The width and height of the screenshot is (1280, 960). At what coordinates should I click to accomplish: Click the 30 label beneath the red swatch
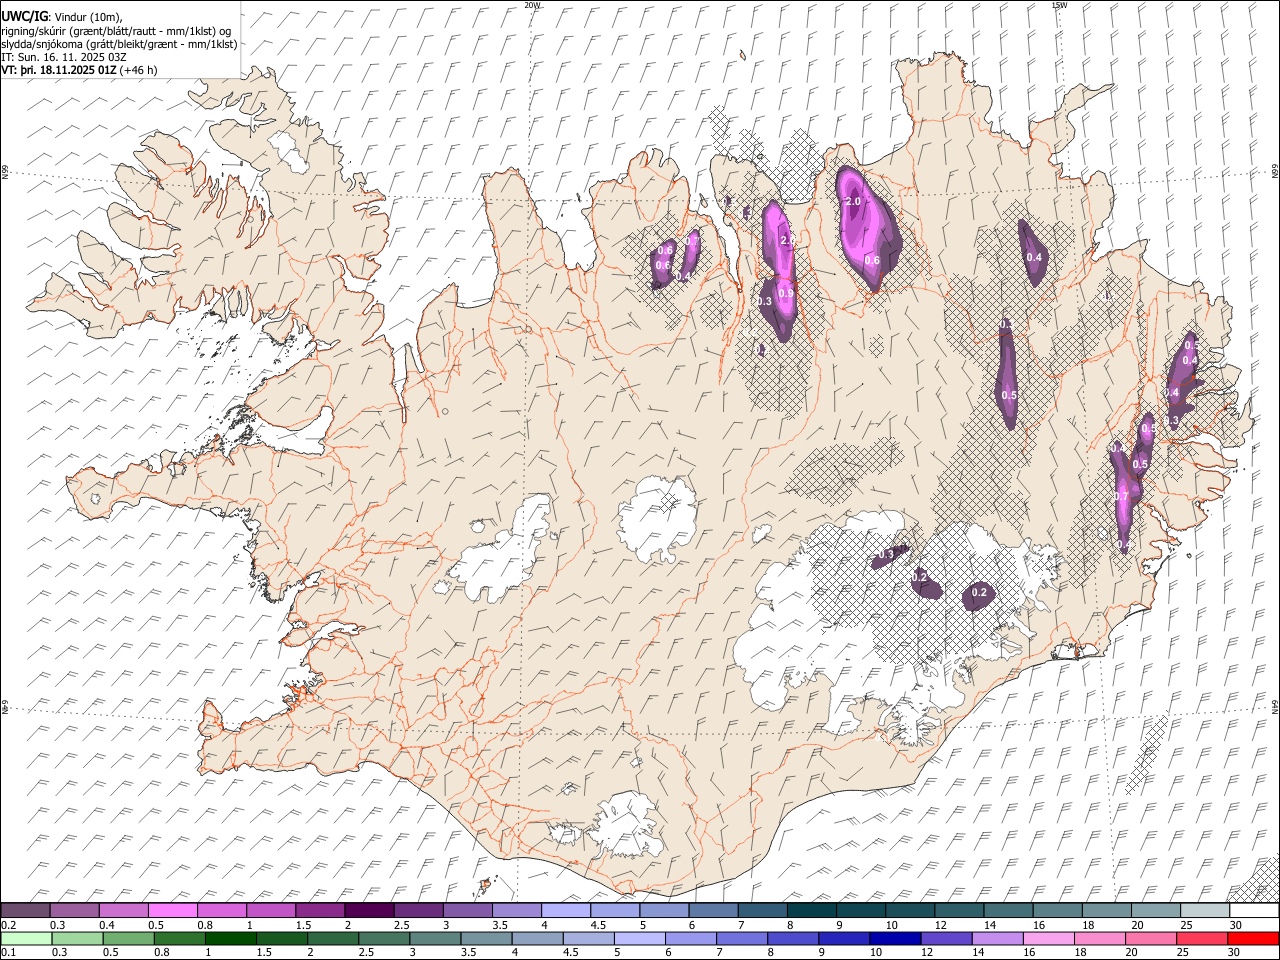click(x=1234, y=953)
